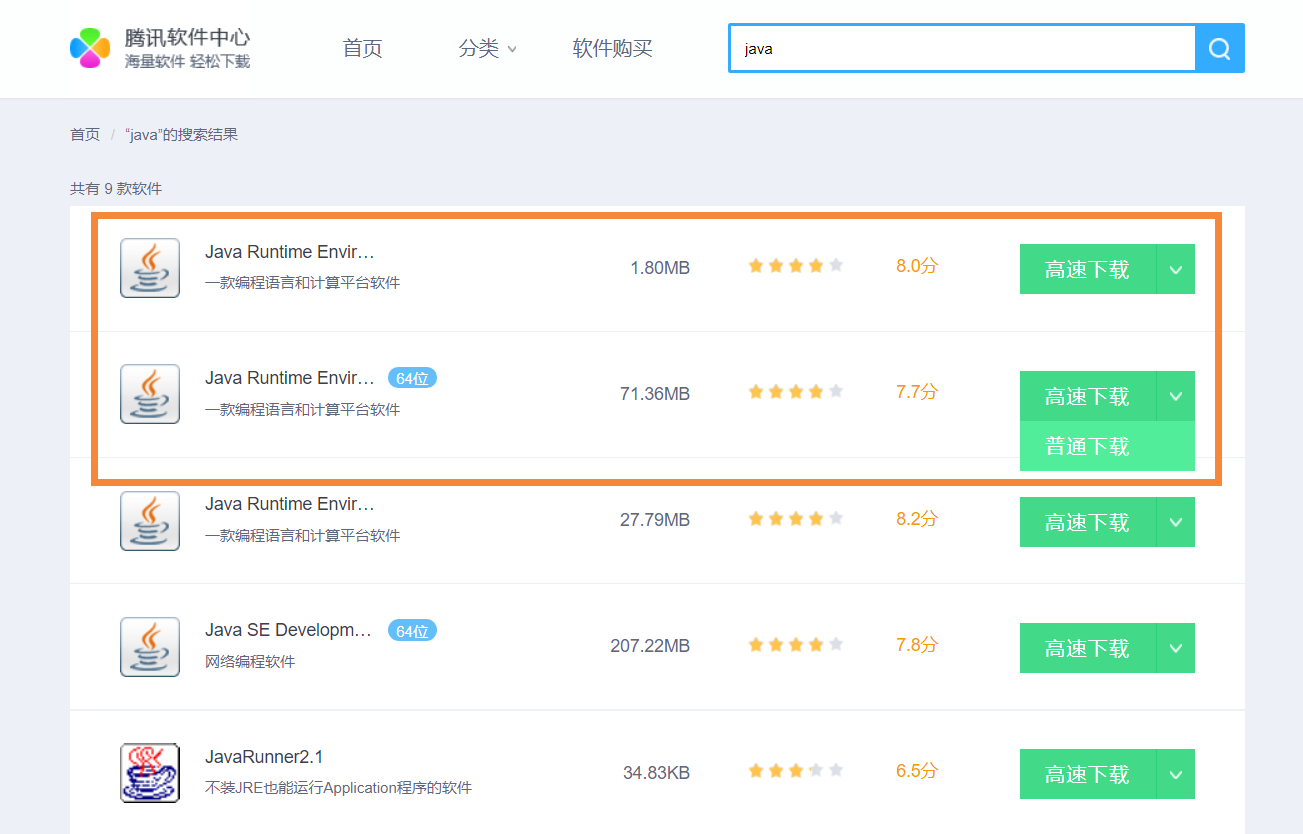Click 普通下载 for the 64-bit Java Runtime

click(1086, 446)
